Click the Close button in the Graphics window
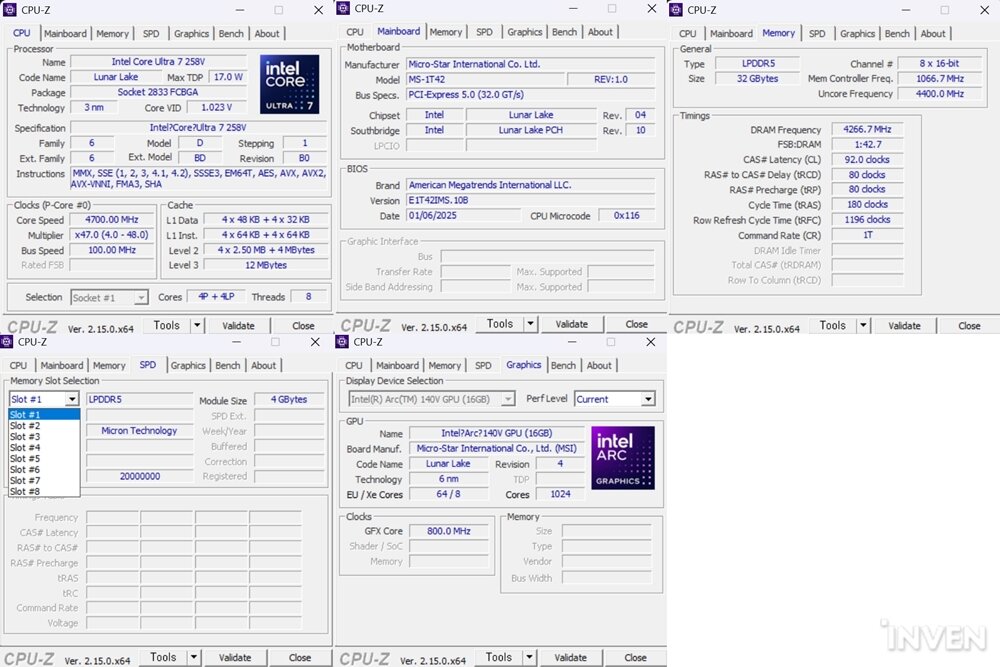1000x667 pixels. pos(635,657)
